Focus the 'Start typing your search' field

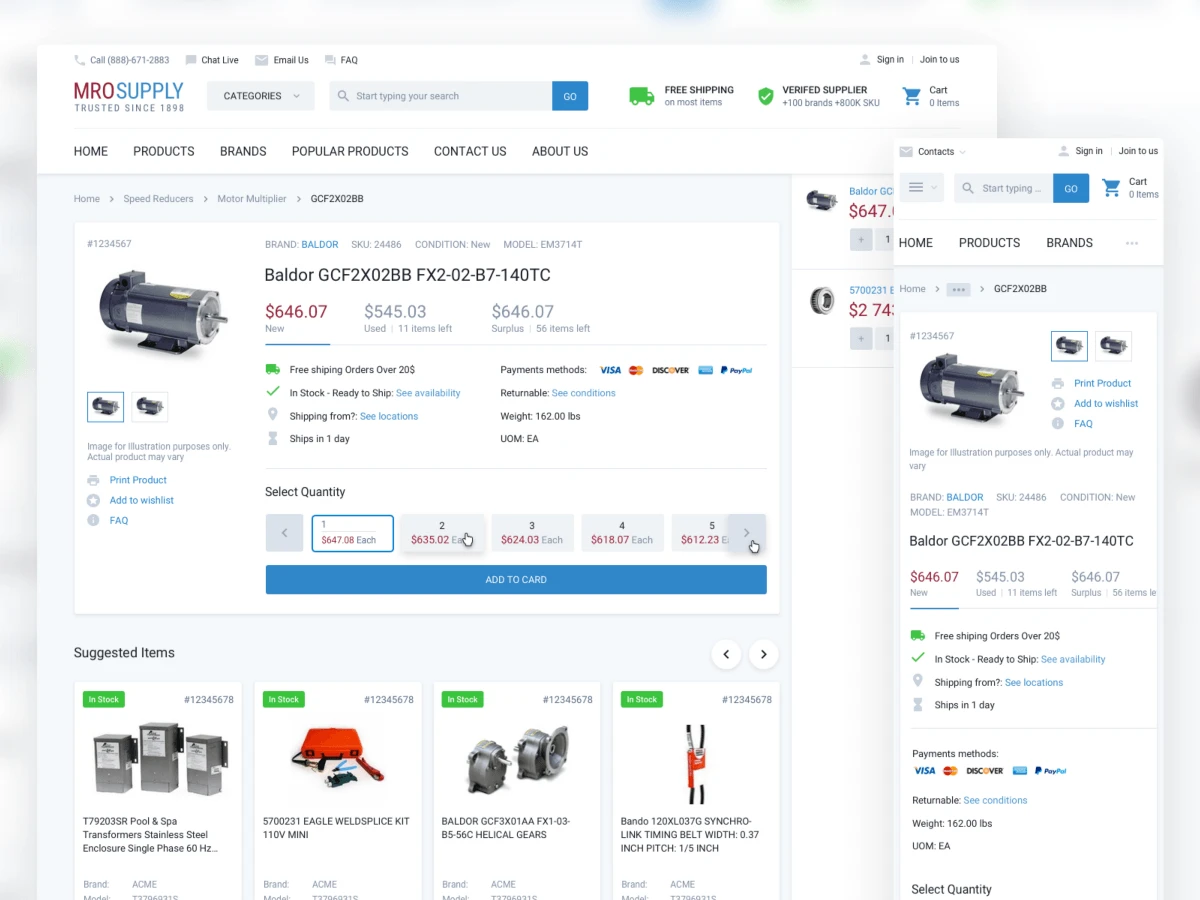(441, 96)
